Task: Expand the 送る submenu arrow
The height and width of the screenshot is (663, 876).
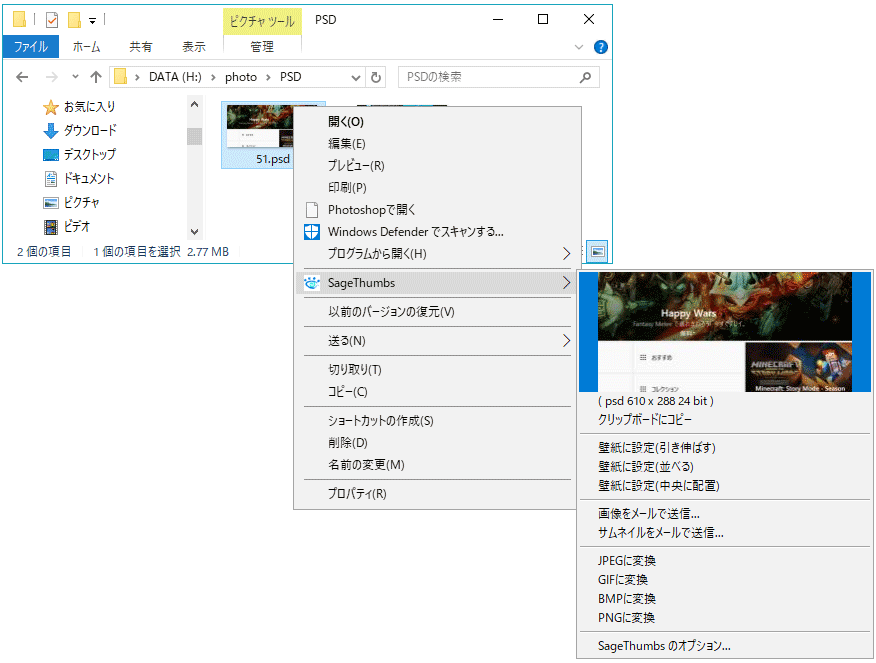Action: (566, 341)
